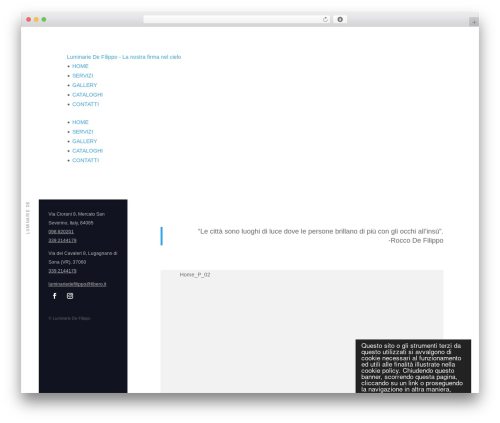Click the cookie policy banner text
The width and height of the screenshot is (500, 423).
click(412, 367)
